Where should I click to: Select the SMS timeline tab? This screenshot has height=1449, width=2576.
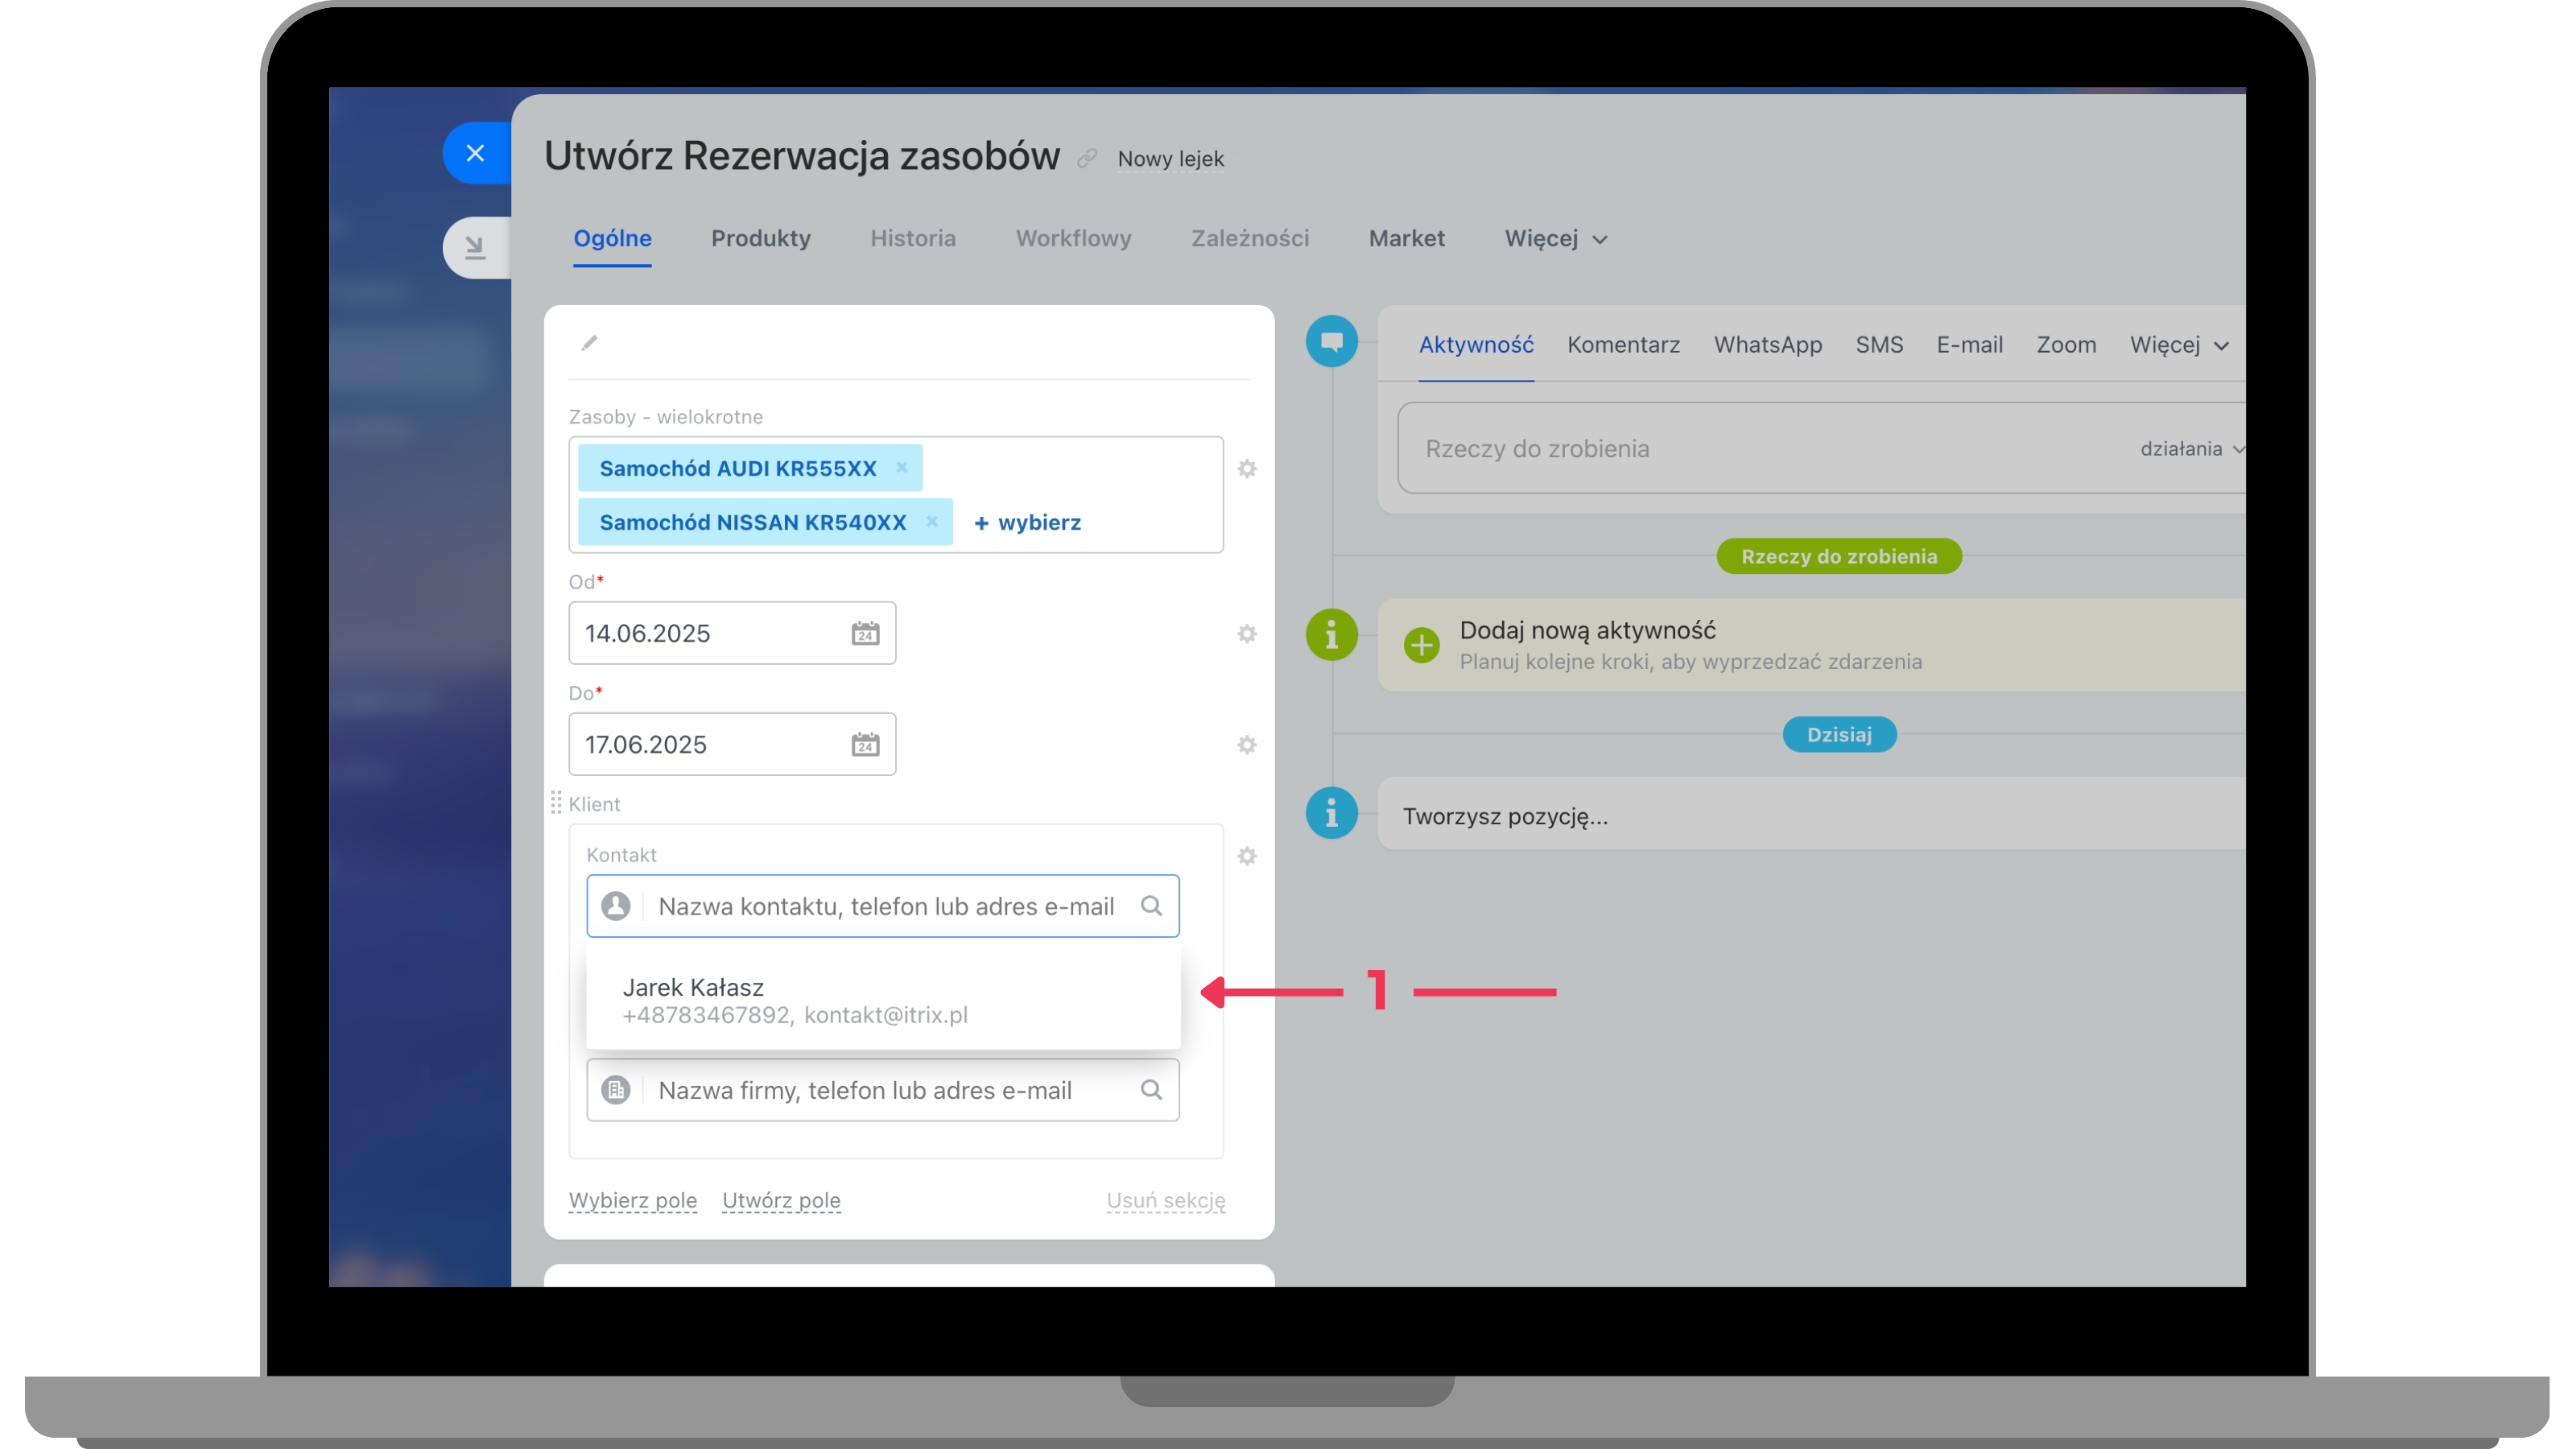pyautogui.click(x=1880, y=345)
